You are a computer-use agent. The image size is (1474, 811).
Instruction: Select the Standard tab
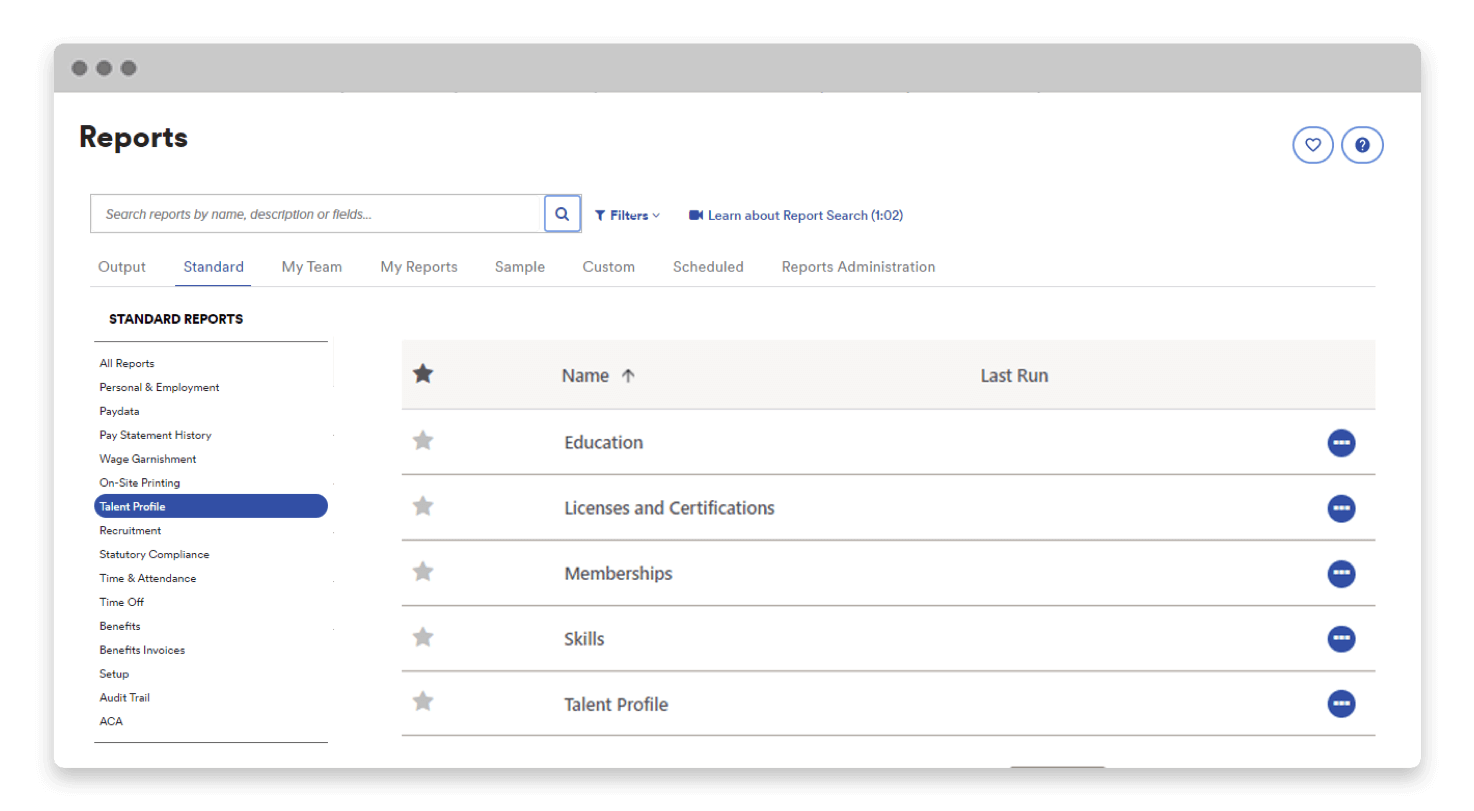point(214,267)
